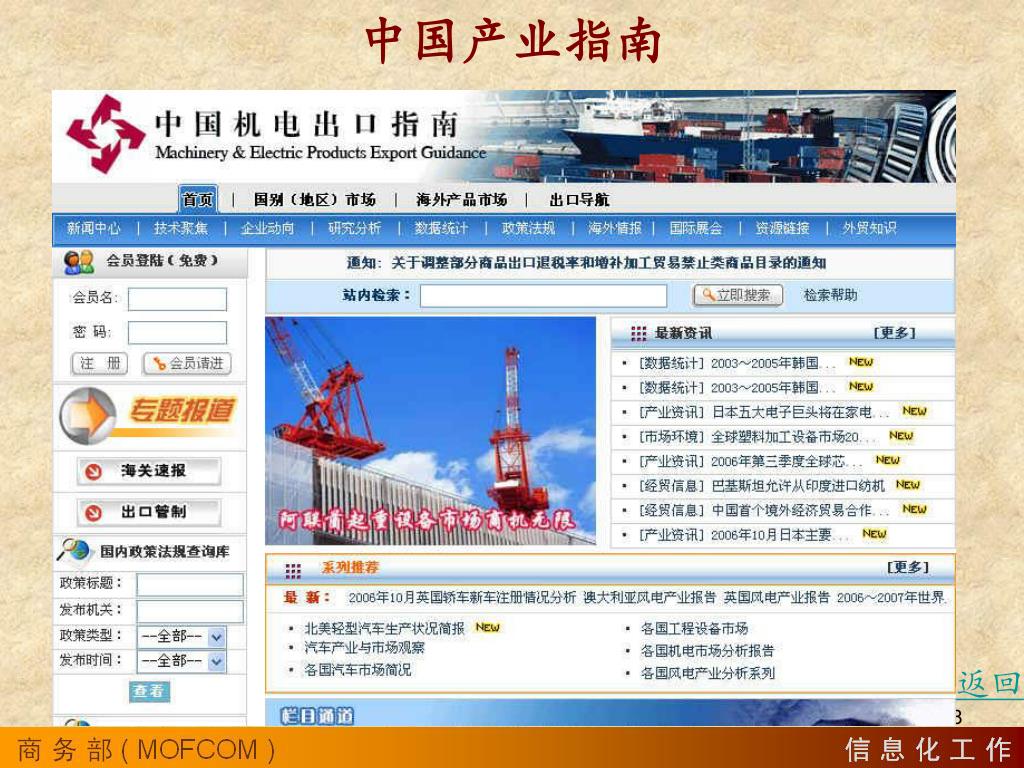Open 研究分析 menu item

coord(355,229)
